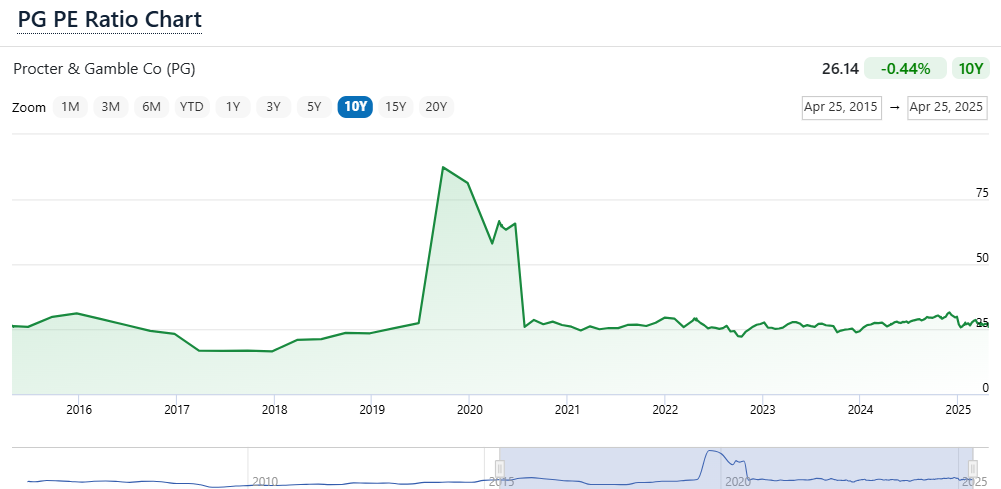Select the 1Y zoom range
The width and height of the screenshot is (1001, 489).
pyautogui.click(x=233, y=107)
